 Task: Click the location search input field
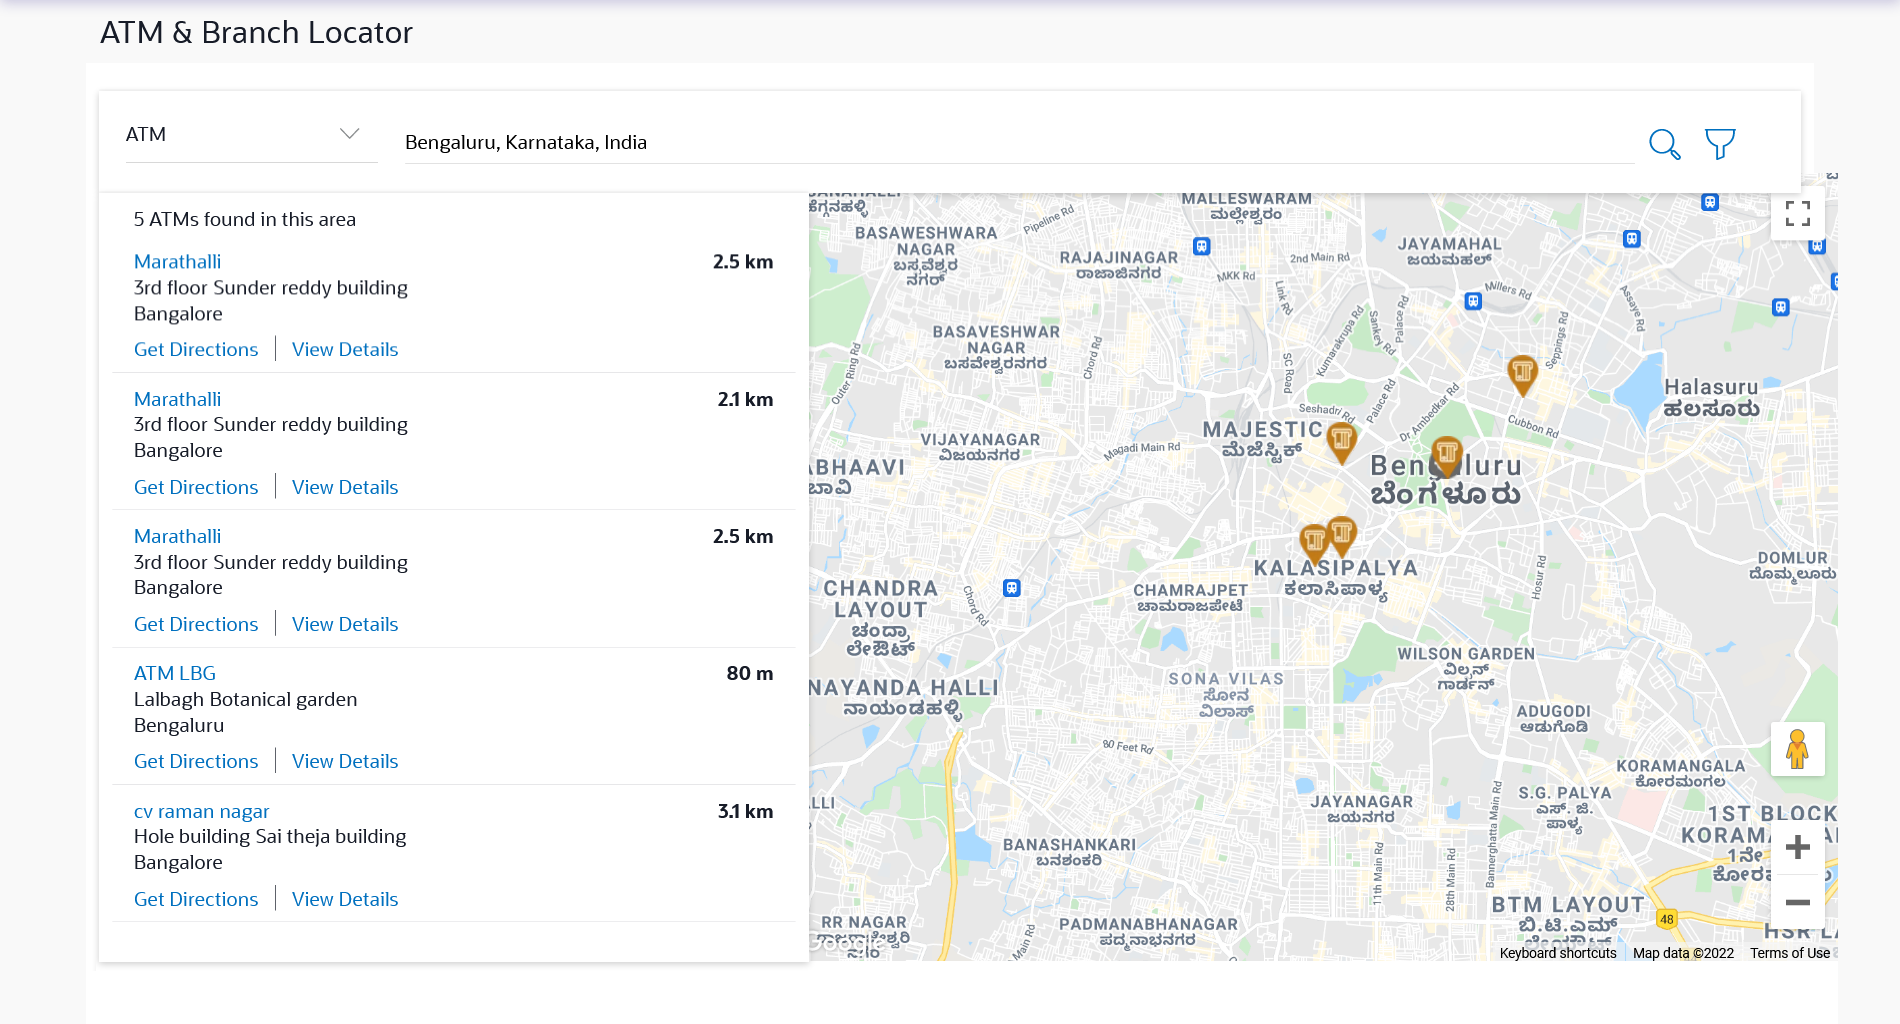pyautogui.click(x=1018, y=142)
